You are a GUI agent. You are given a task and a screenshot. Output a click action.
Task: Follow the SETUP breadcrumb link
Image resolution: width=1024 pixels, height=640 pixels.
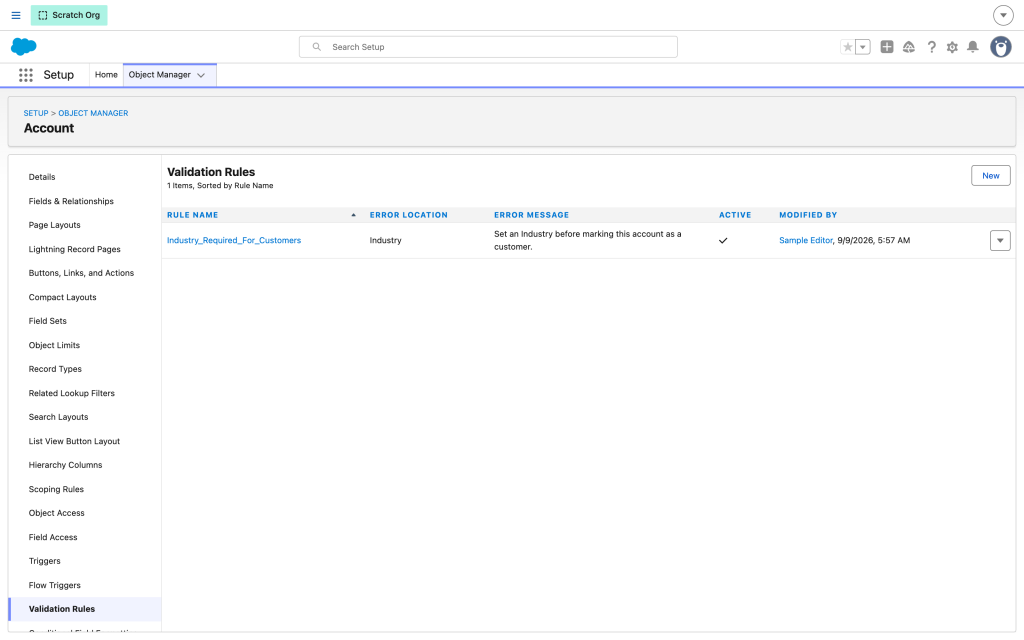tap(36, 113)
